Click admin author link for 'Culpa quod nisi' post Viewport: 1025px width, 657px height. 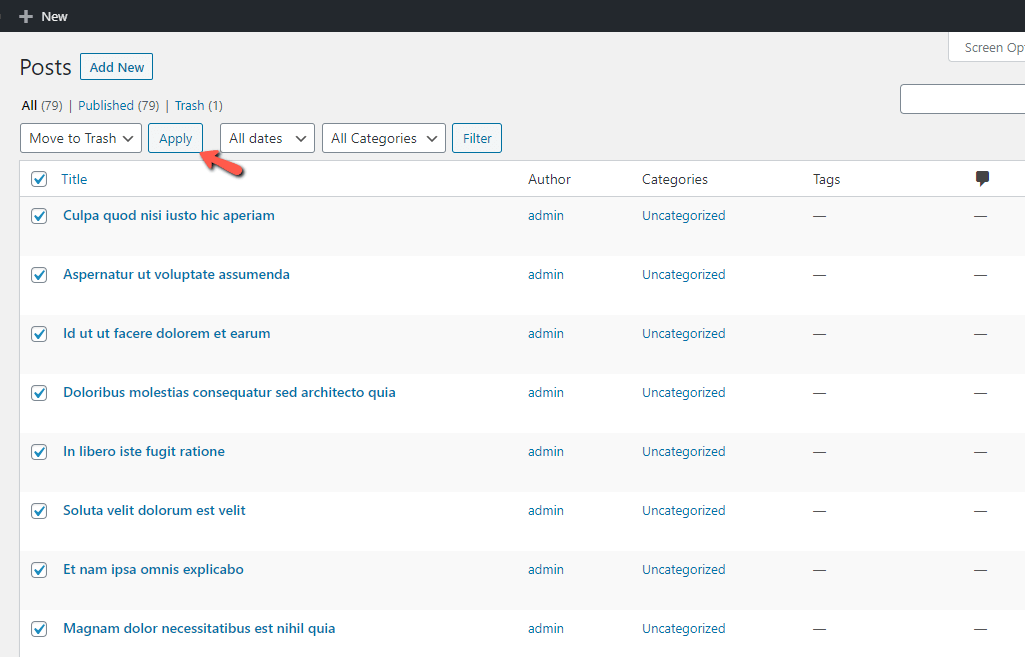[546, 215]
